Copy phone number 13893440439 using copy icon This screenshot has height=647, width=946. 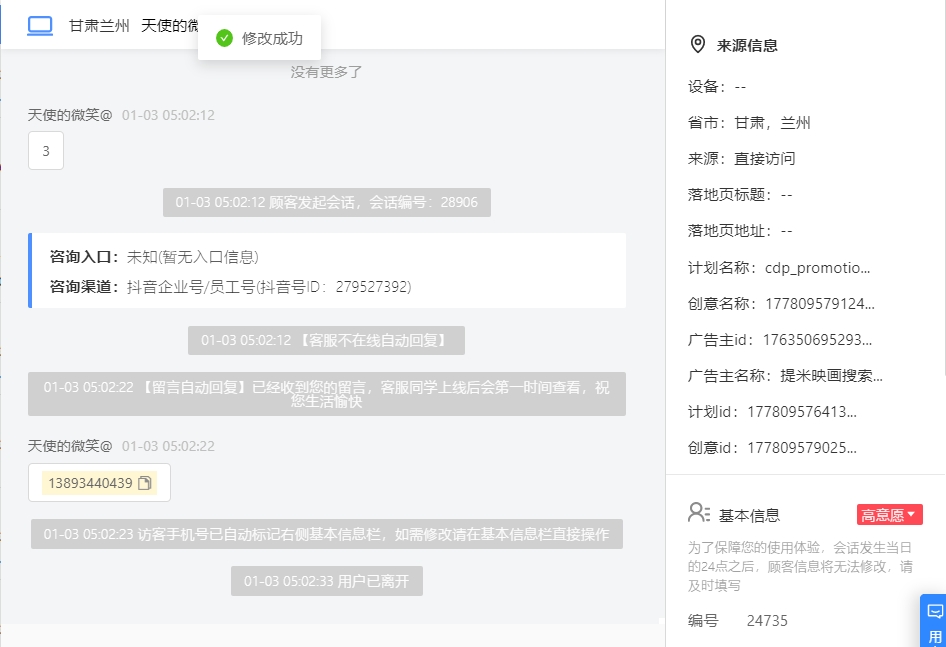click(145, 483)
